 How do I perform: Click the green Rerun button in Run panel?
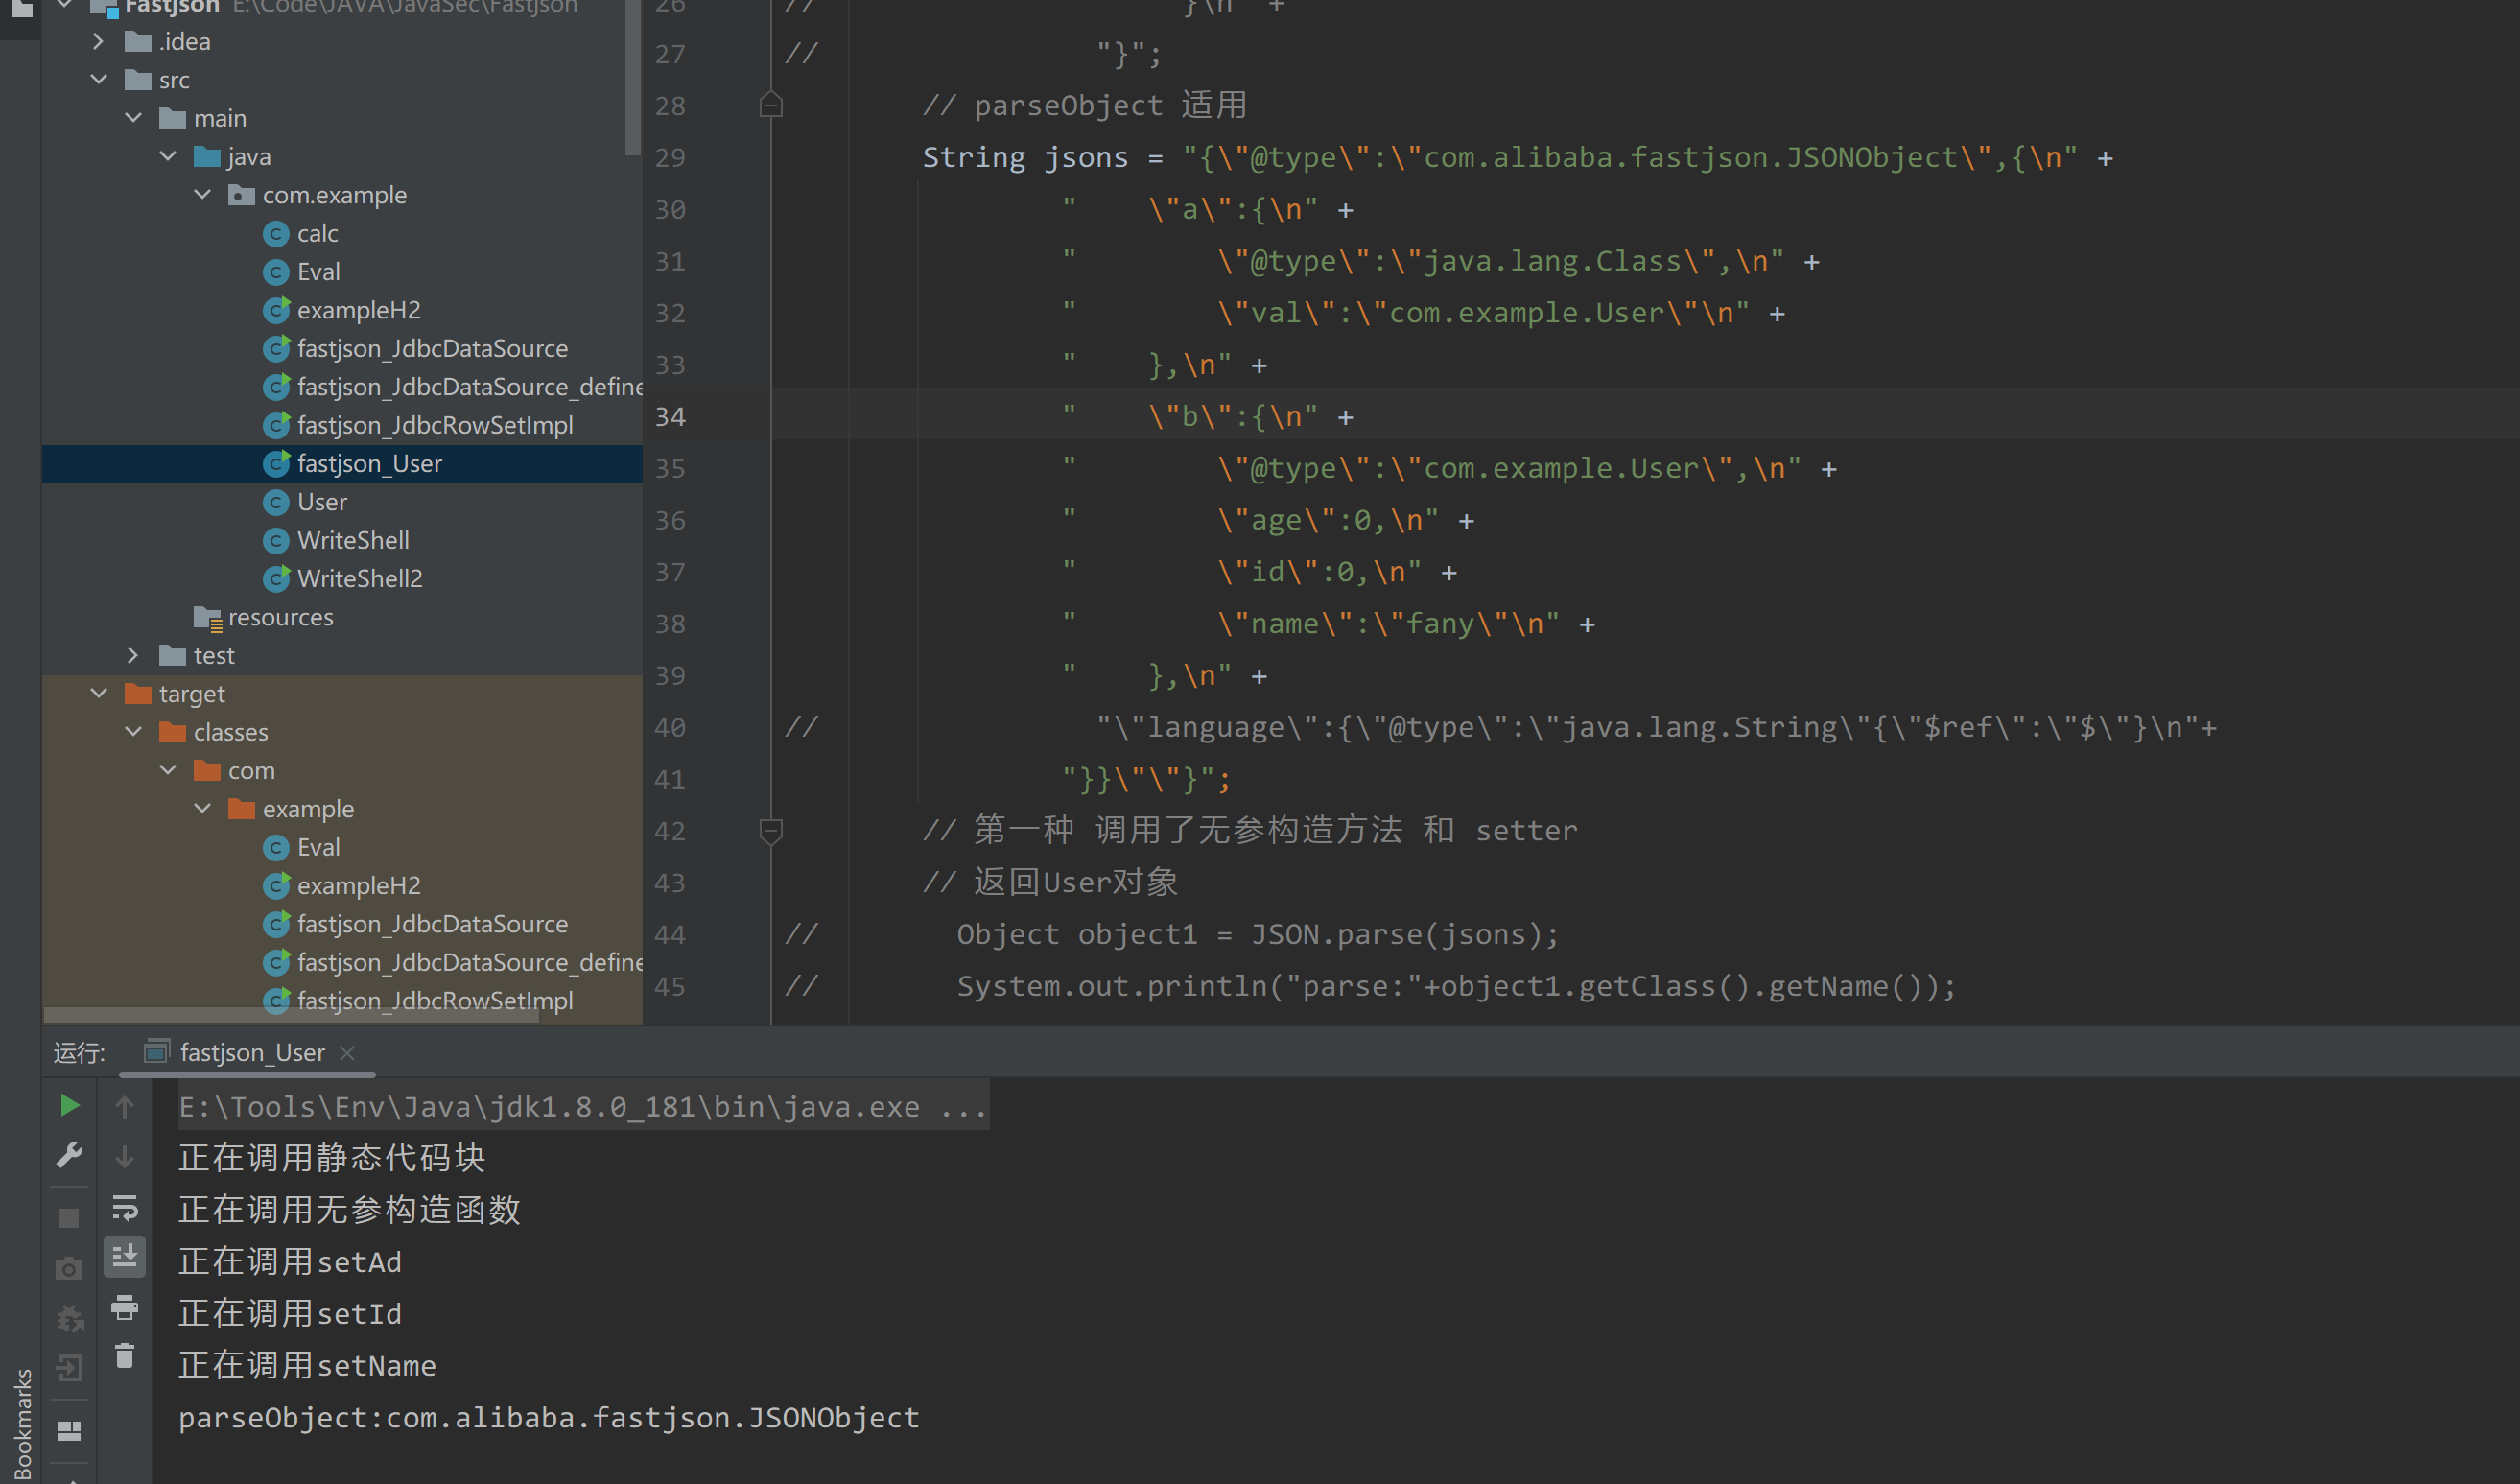69,1105
